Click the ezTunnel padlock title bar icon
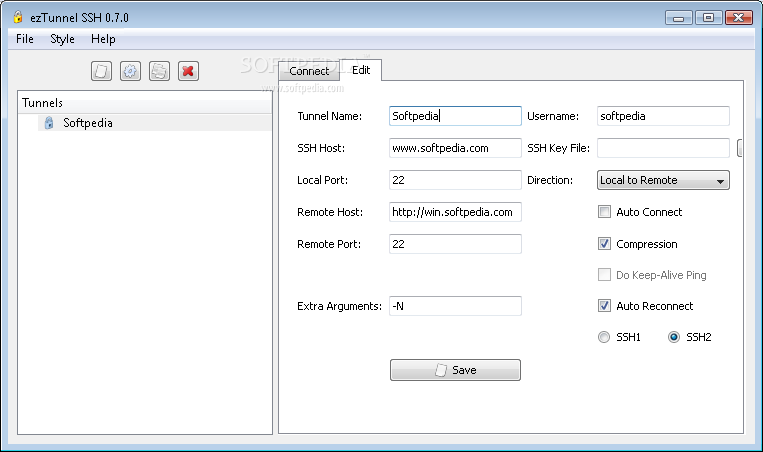This screenshot has width=763, height=452. (18, 17)
